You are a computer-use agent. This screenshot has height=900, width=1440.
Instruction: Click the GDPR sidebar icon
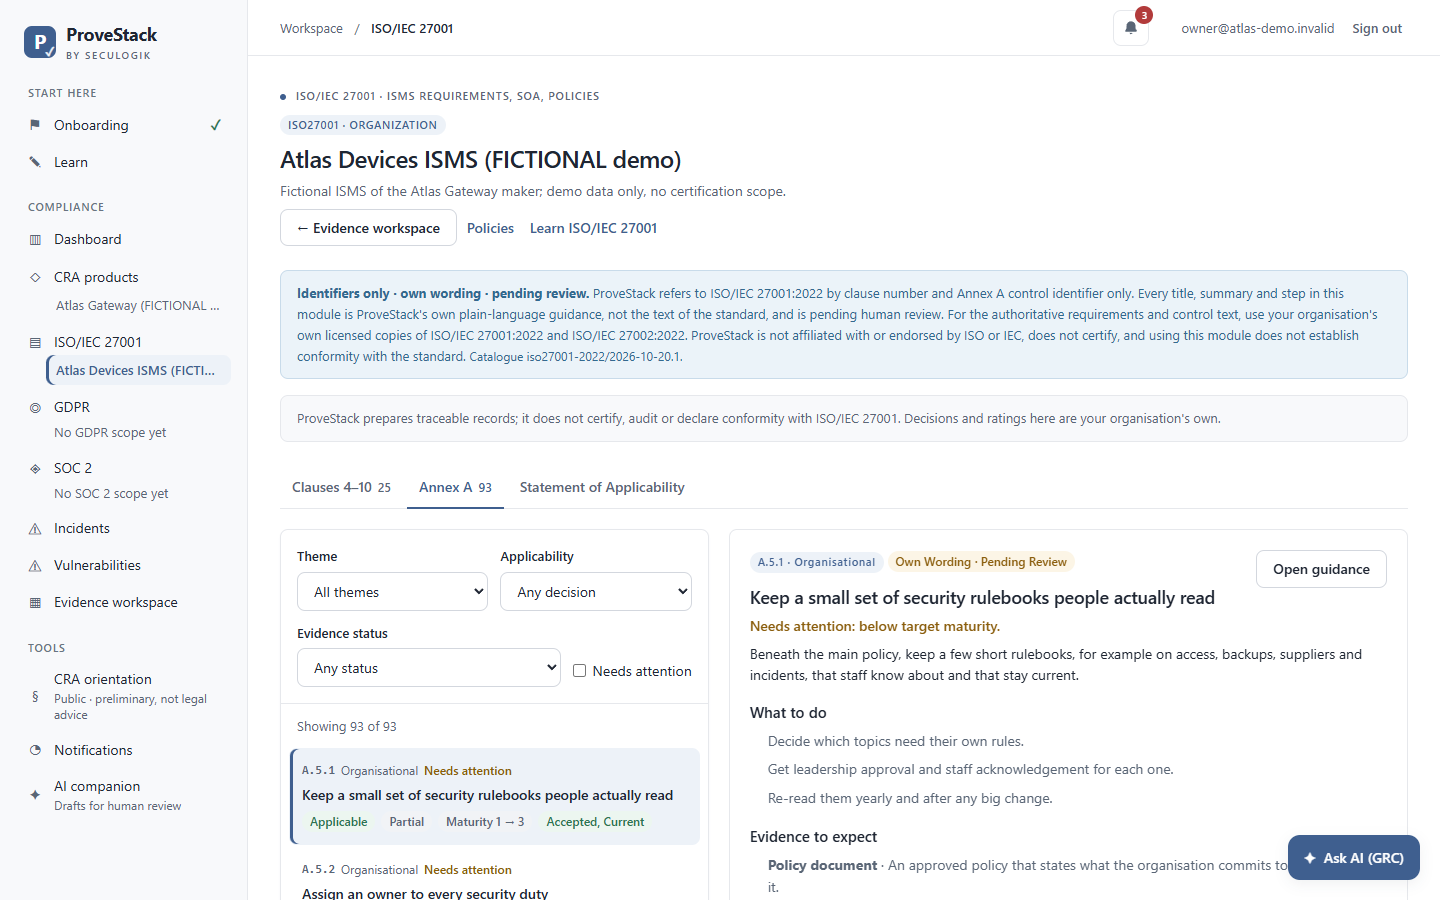35,407
